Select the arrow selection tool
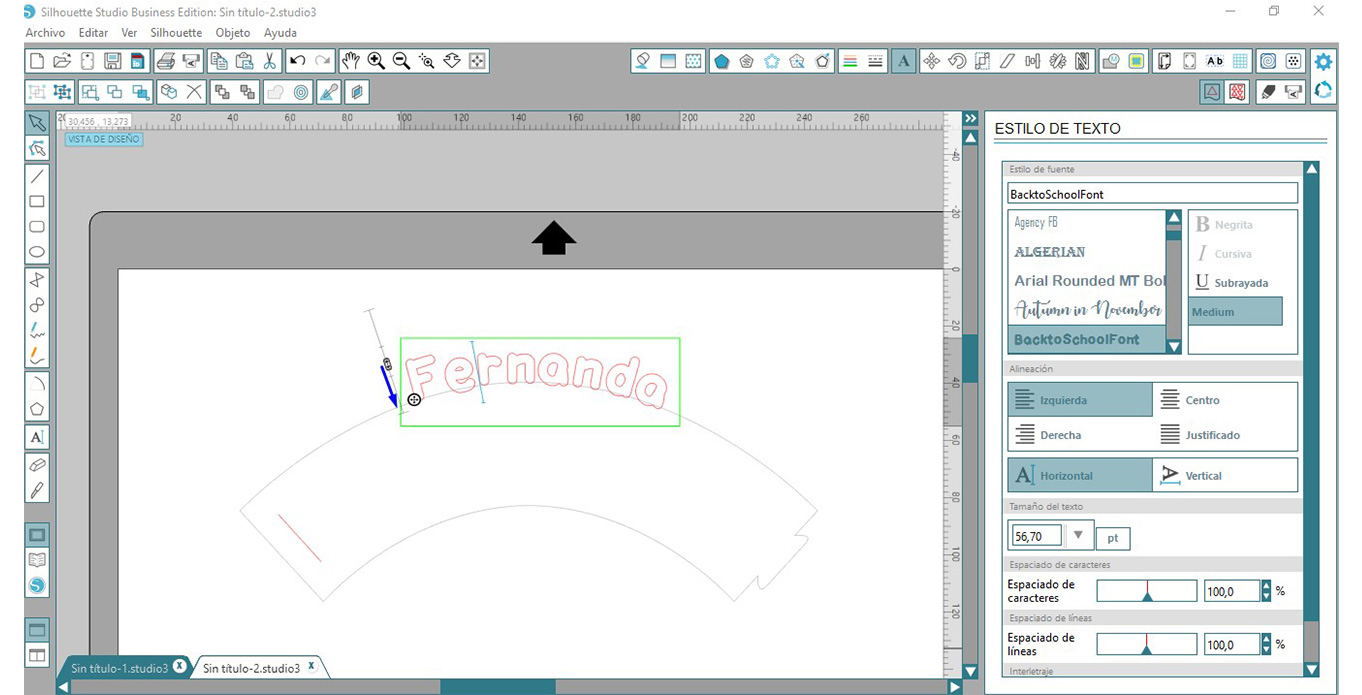This screenshot has height=695, width=1362. (x=37, y=123)
